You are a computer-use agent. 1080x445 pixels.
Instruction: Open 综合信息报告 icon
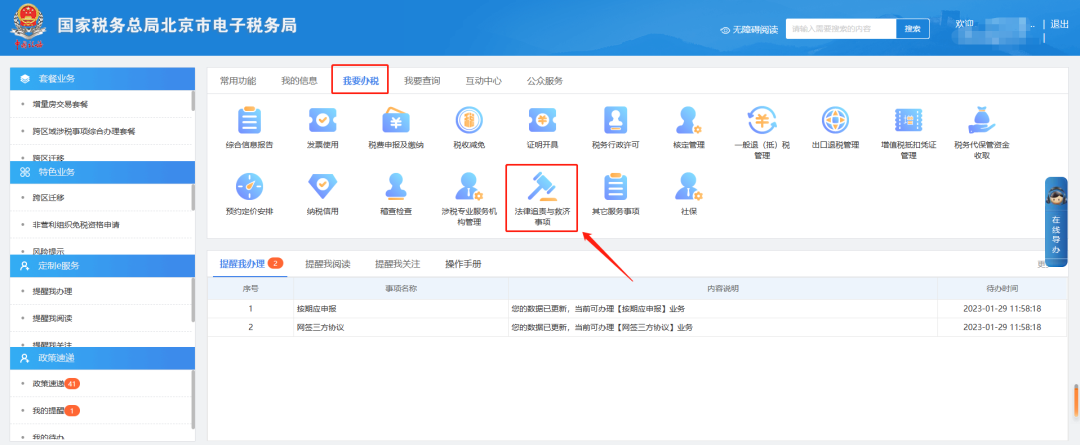pos(249,122)
